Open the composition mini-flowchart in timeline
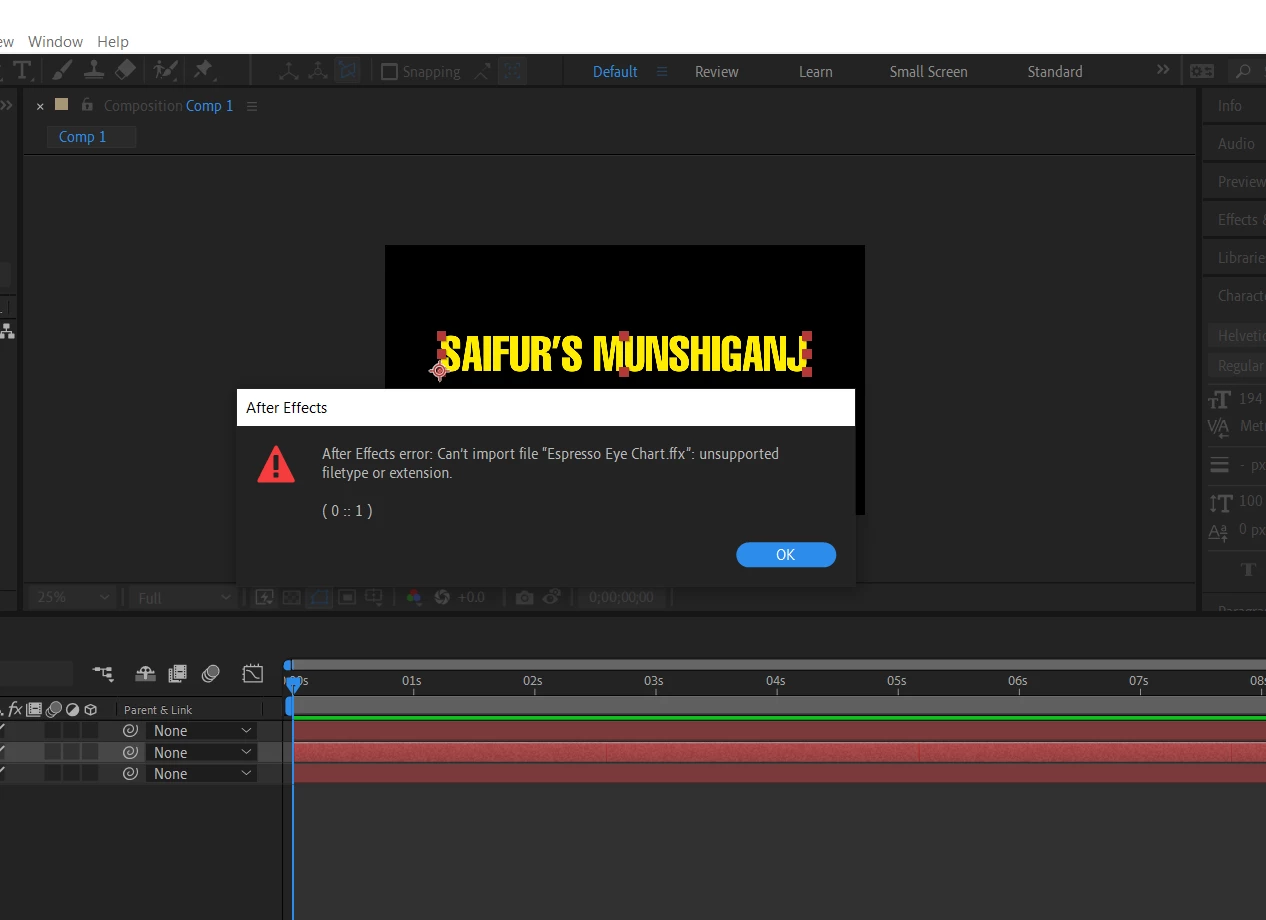Screen dimensions: 1266x920 point(103,674)
